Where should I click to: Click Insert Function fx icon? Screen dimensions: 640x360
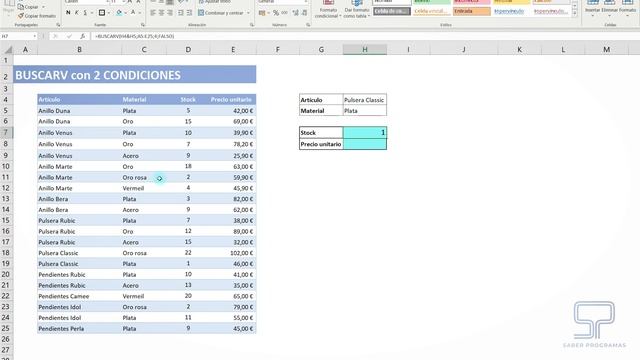82,36
